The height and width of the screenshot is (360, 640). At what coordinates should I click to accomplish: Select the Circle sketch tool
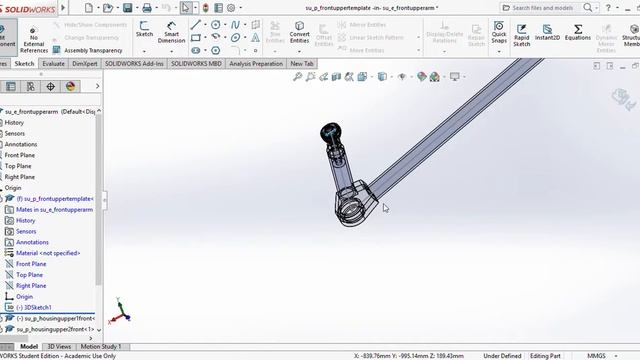pyautogui.click(x=216, y=25)
